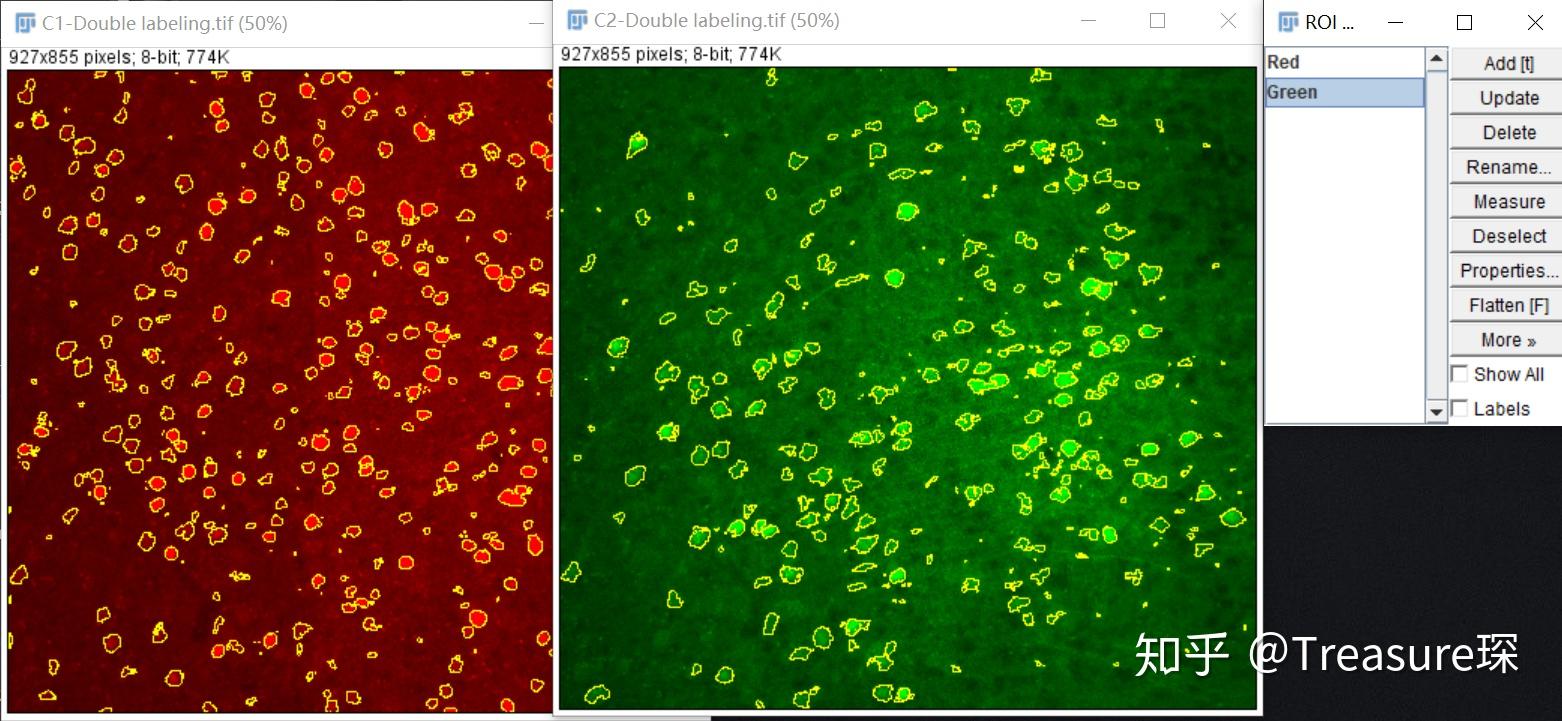
Task: Maximize the C2-Double labeling window
Action: click(1157, 20)
